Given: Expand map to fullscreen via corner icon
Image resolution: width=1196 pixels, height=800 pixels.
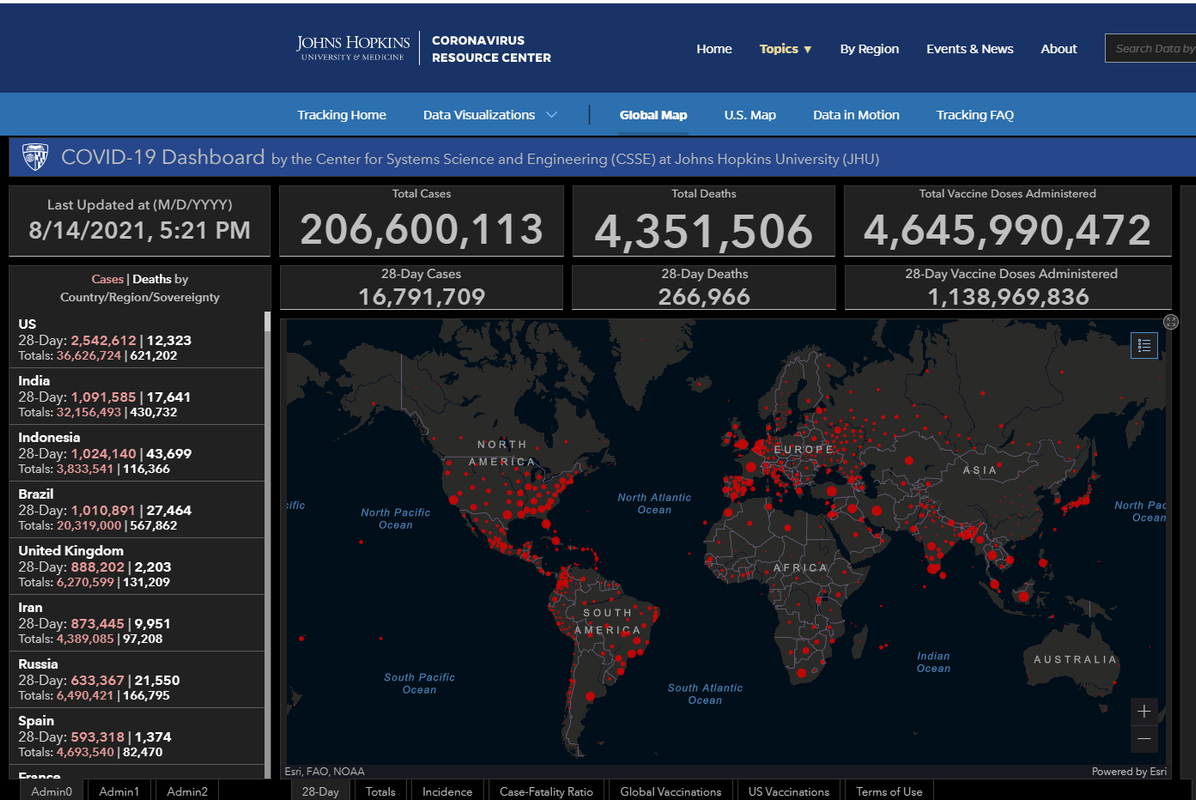Looking at the screenshot, I should (x=1171, y=322).
